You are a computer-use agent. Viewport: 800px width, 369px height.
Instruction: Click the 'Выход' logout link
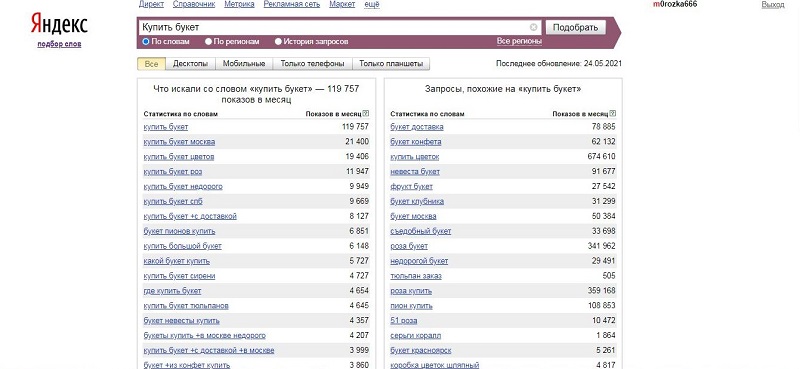773,4
